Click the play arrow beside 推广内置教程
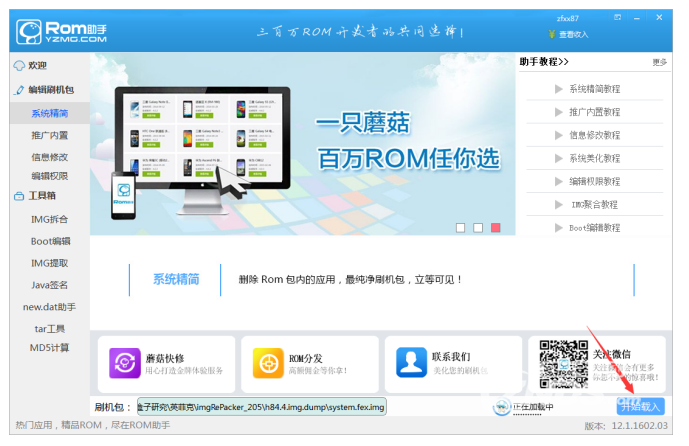689x446 pixels. click(x=558, y=112)
